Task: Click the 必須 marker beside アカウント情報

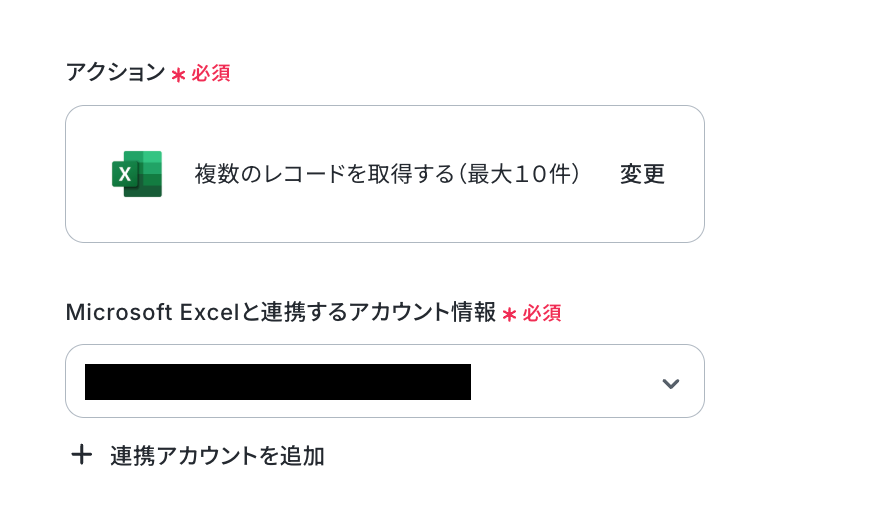Action: point(542,313)
